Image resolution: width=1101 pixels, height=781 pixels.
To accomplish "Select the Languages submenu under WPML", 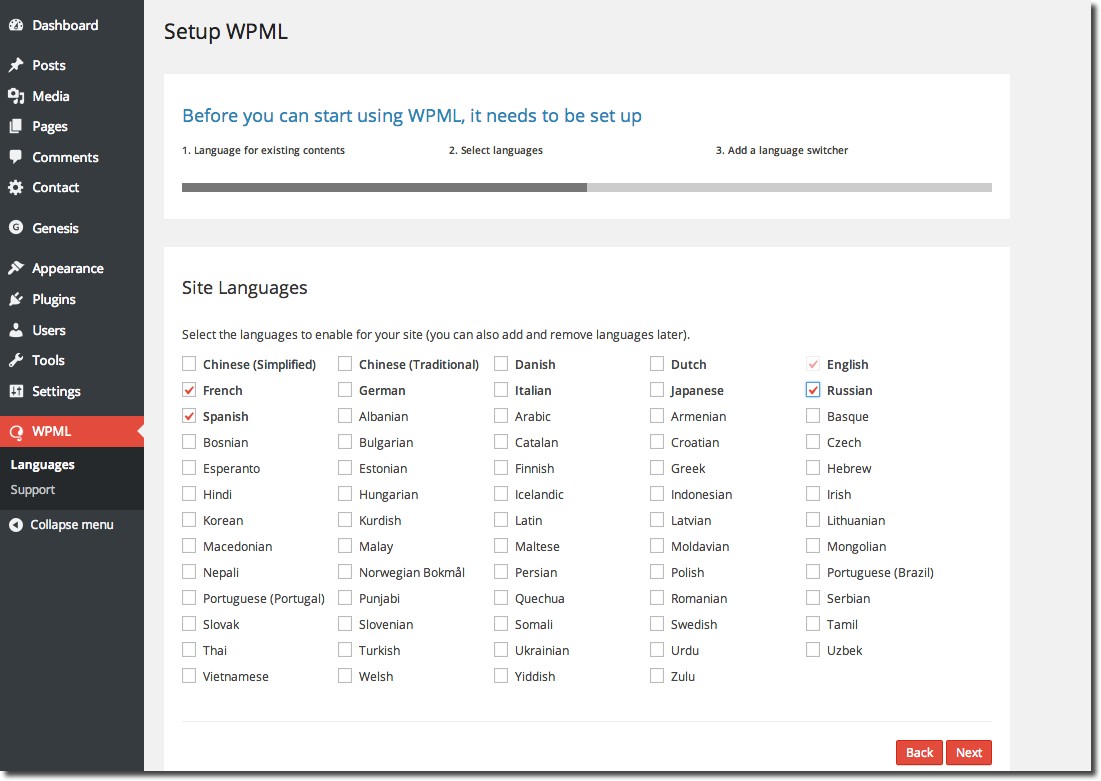I will point(42,464).
